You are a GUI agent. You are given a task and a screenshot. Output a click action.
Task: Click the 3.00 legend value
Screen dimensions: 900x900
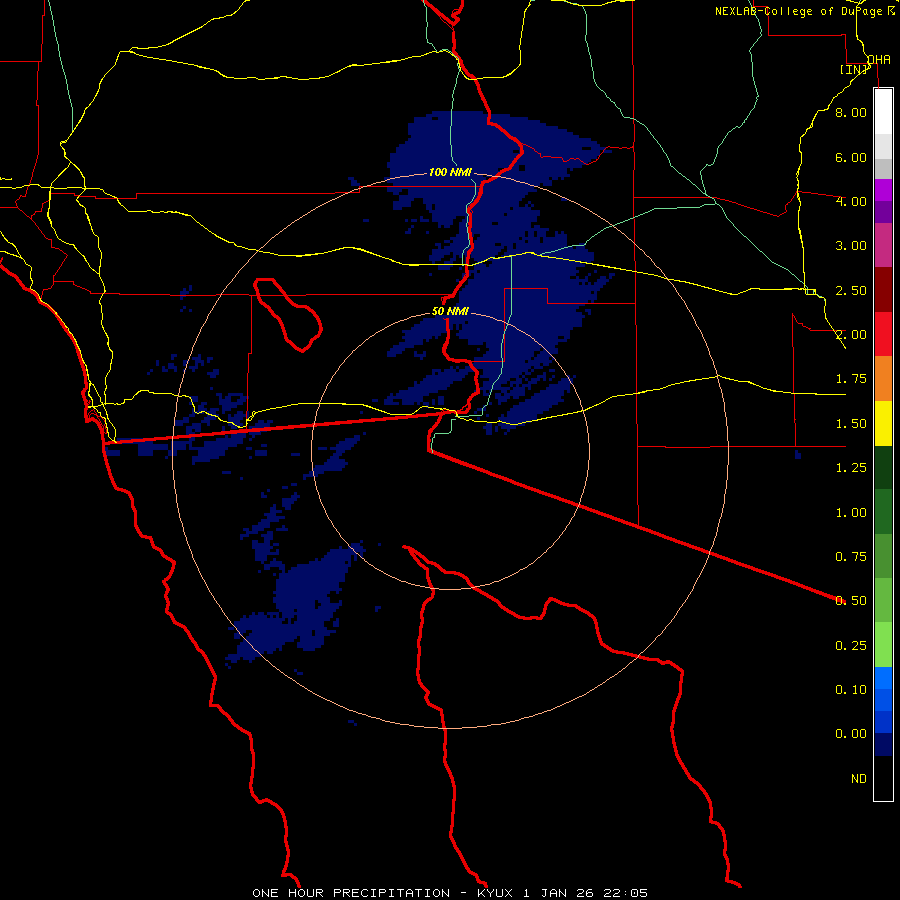click(851, 246)
